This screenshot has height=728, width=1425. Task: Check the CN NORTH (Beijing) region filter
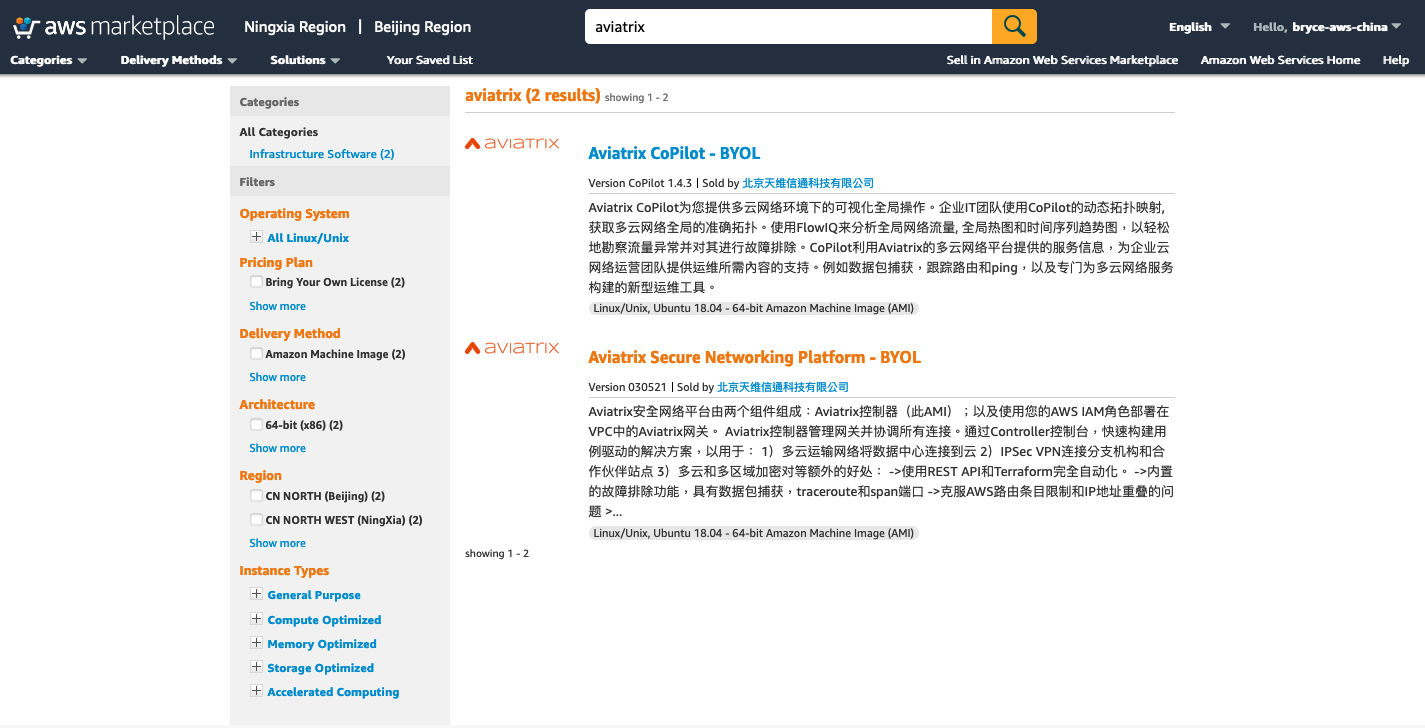tap(256, 495)
